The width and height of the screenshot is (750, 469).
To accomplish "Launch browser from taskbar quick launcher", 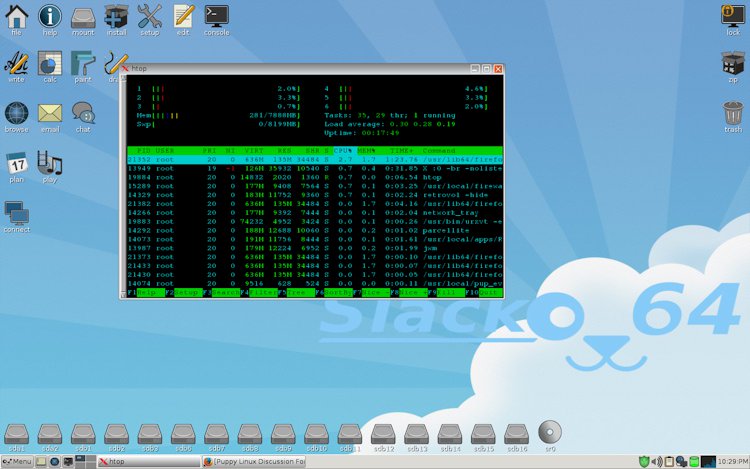I will pos(55,462).
